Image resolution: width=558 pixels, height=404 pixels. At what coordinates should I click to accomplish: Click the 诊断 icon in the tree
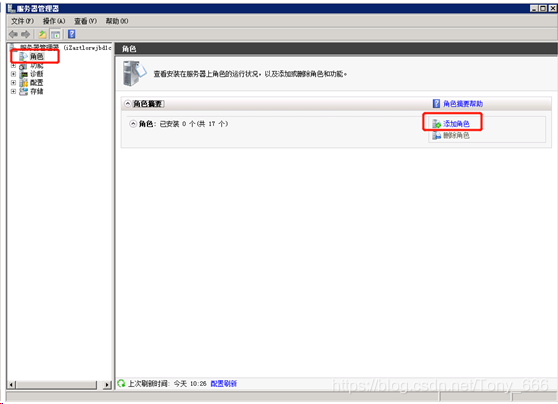(x=23, y=74)
